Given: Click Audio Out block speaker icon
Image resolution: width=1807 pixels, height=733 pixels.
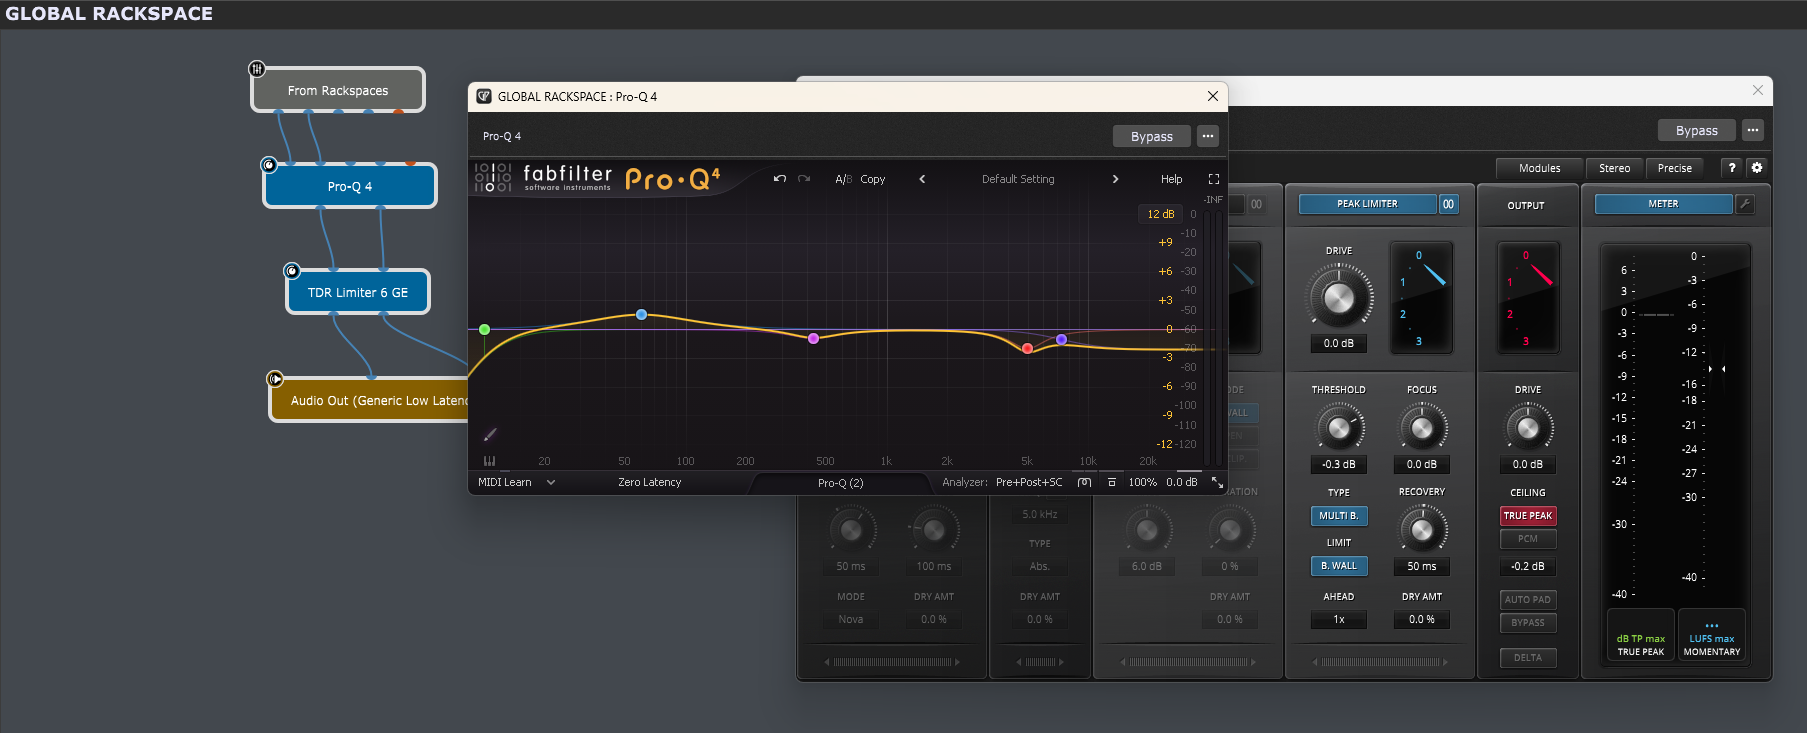Looking at the screenshot, I should click(x=275, y=379).
